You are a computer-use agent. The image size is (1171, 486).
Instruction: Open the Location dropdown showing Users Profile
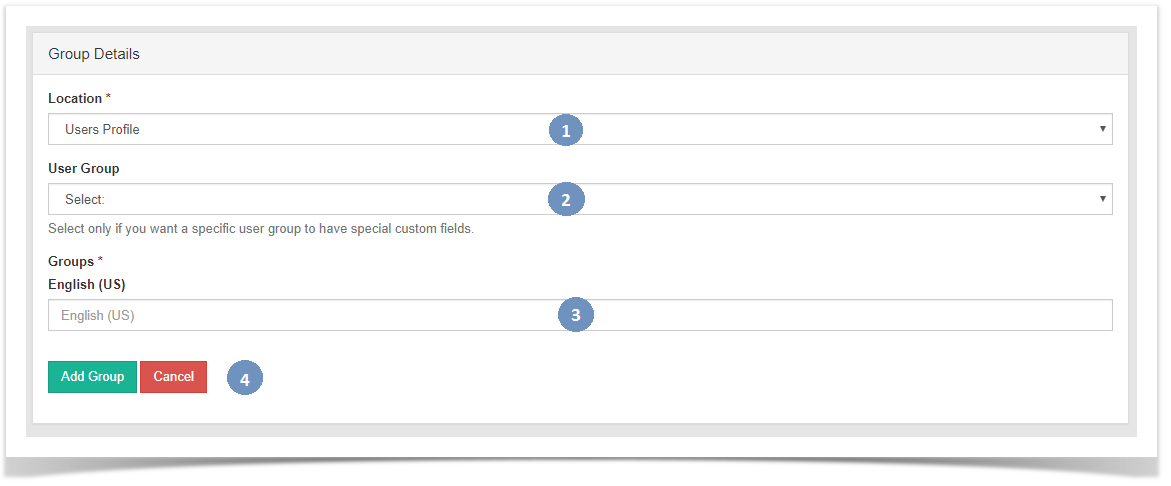coord(580,129)
